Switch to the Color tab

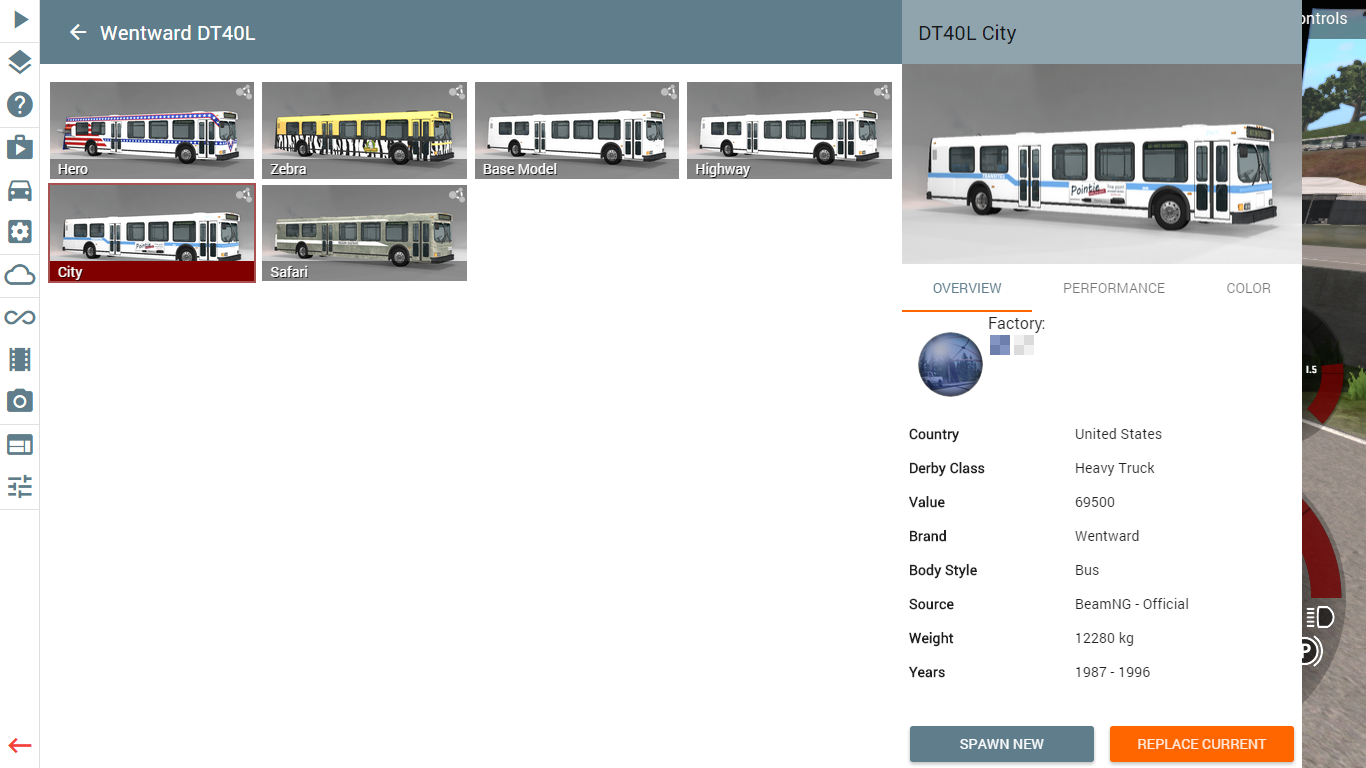[x=1248, y=288]
